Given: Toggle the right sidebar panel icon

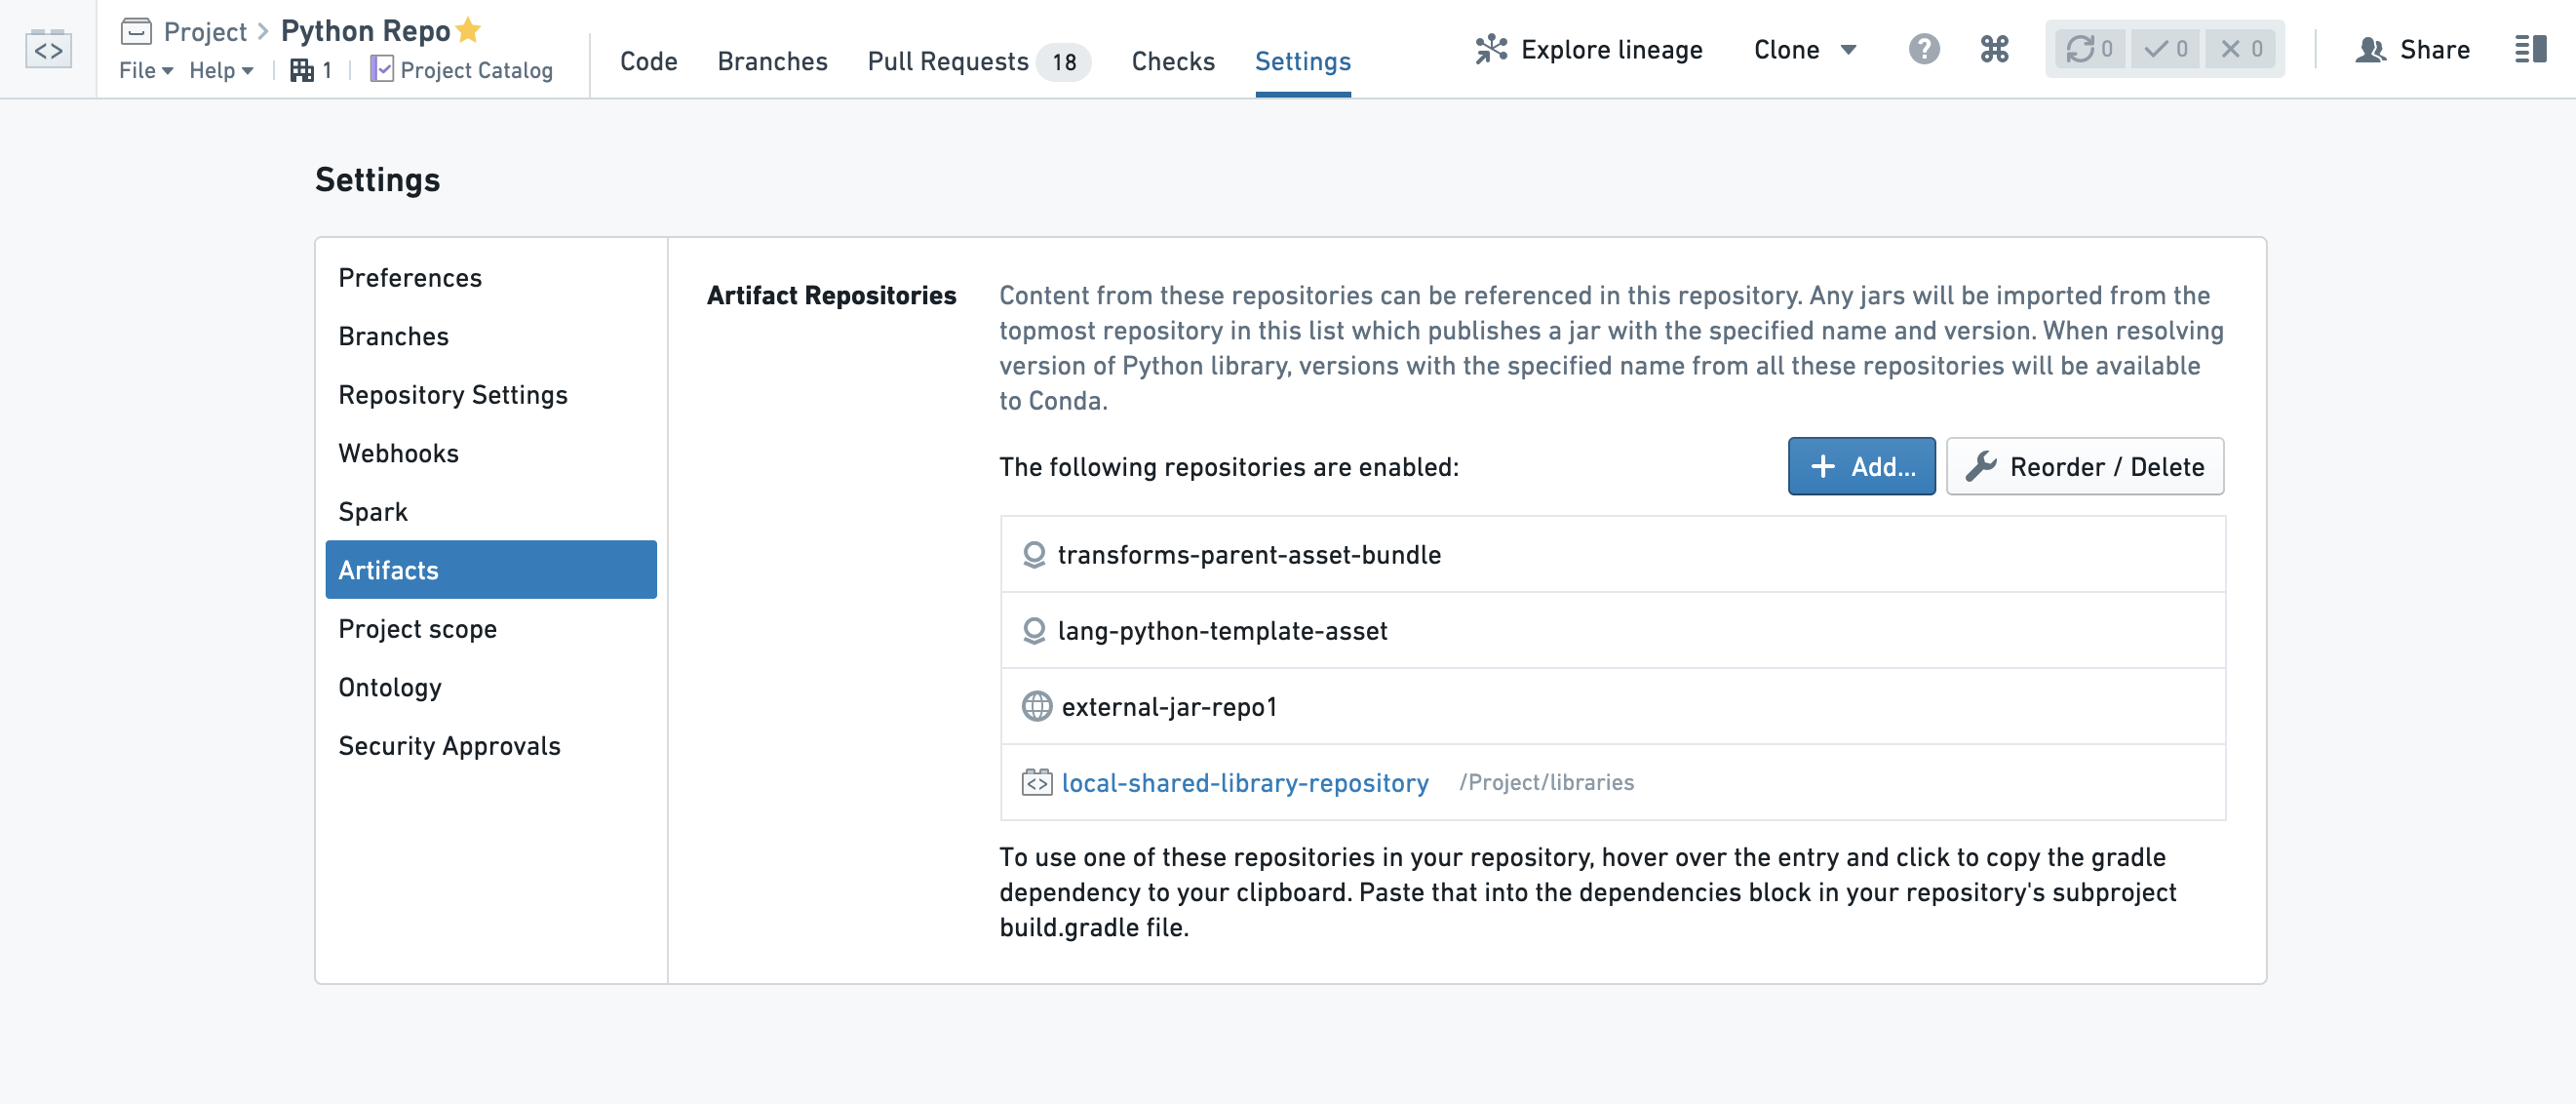Looking at the screenshot, I should tap(2530, 49).
